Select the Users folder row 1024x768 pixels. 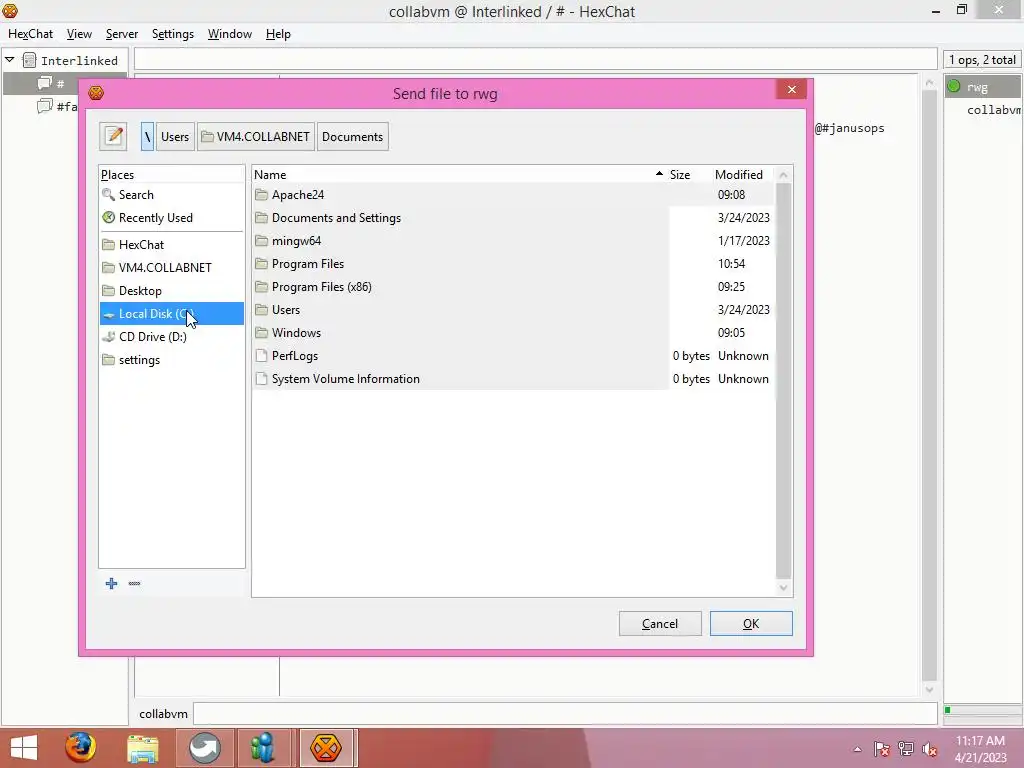pos(513,310)
